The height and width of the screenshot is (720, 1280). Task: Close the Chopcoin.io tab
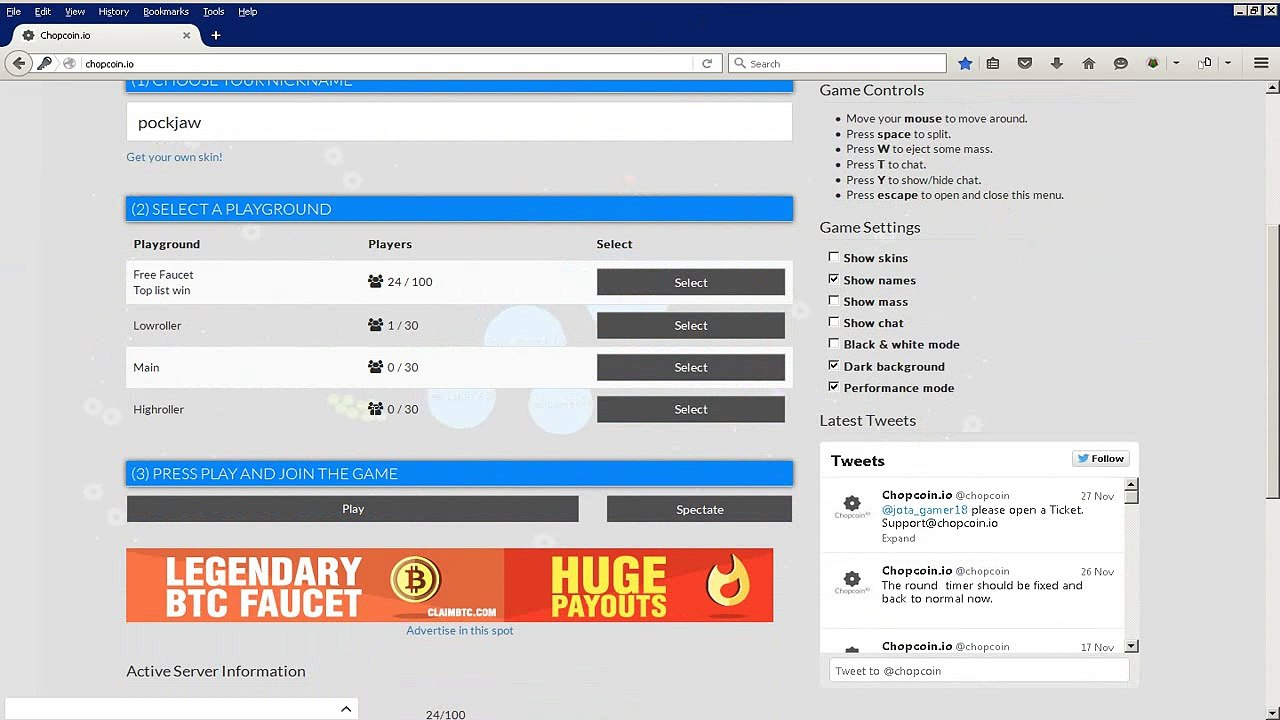pos(186,35)
